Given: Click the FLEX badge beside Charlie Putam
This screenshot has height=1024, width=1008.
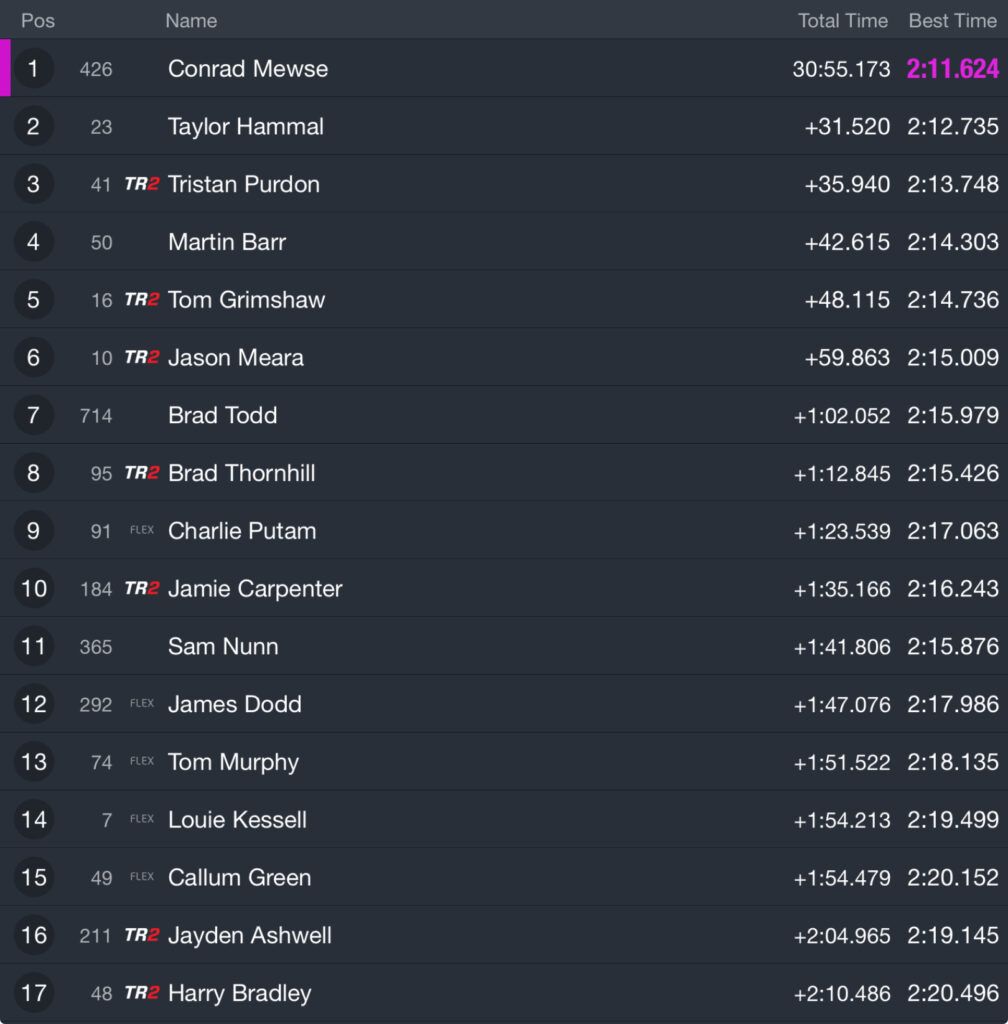Looking at the screenshot, I should tap(142, 530).
